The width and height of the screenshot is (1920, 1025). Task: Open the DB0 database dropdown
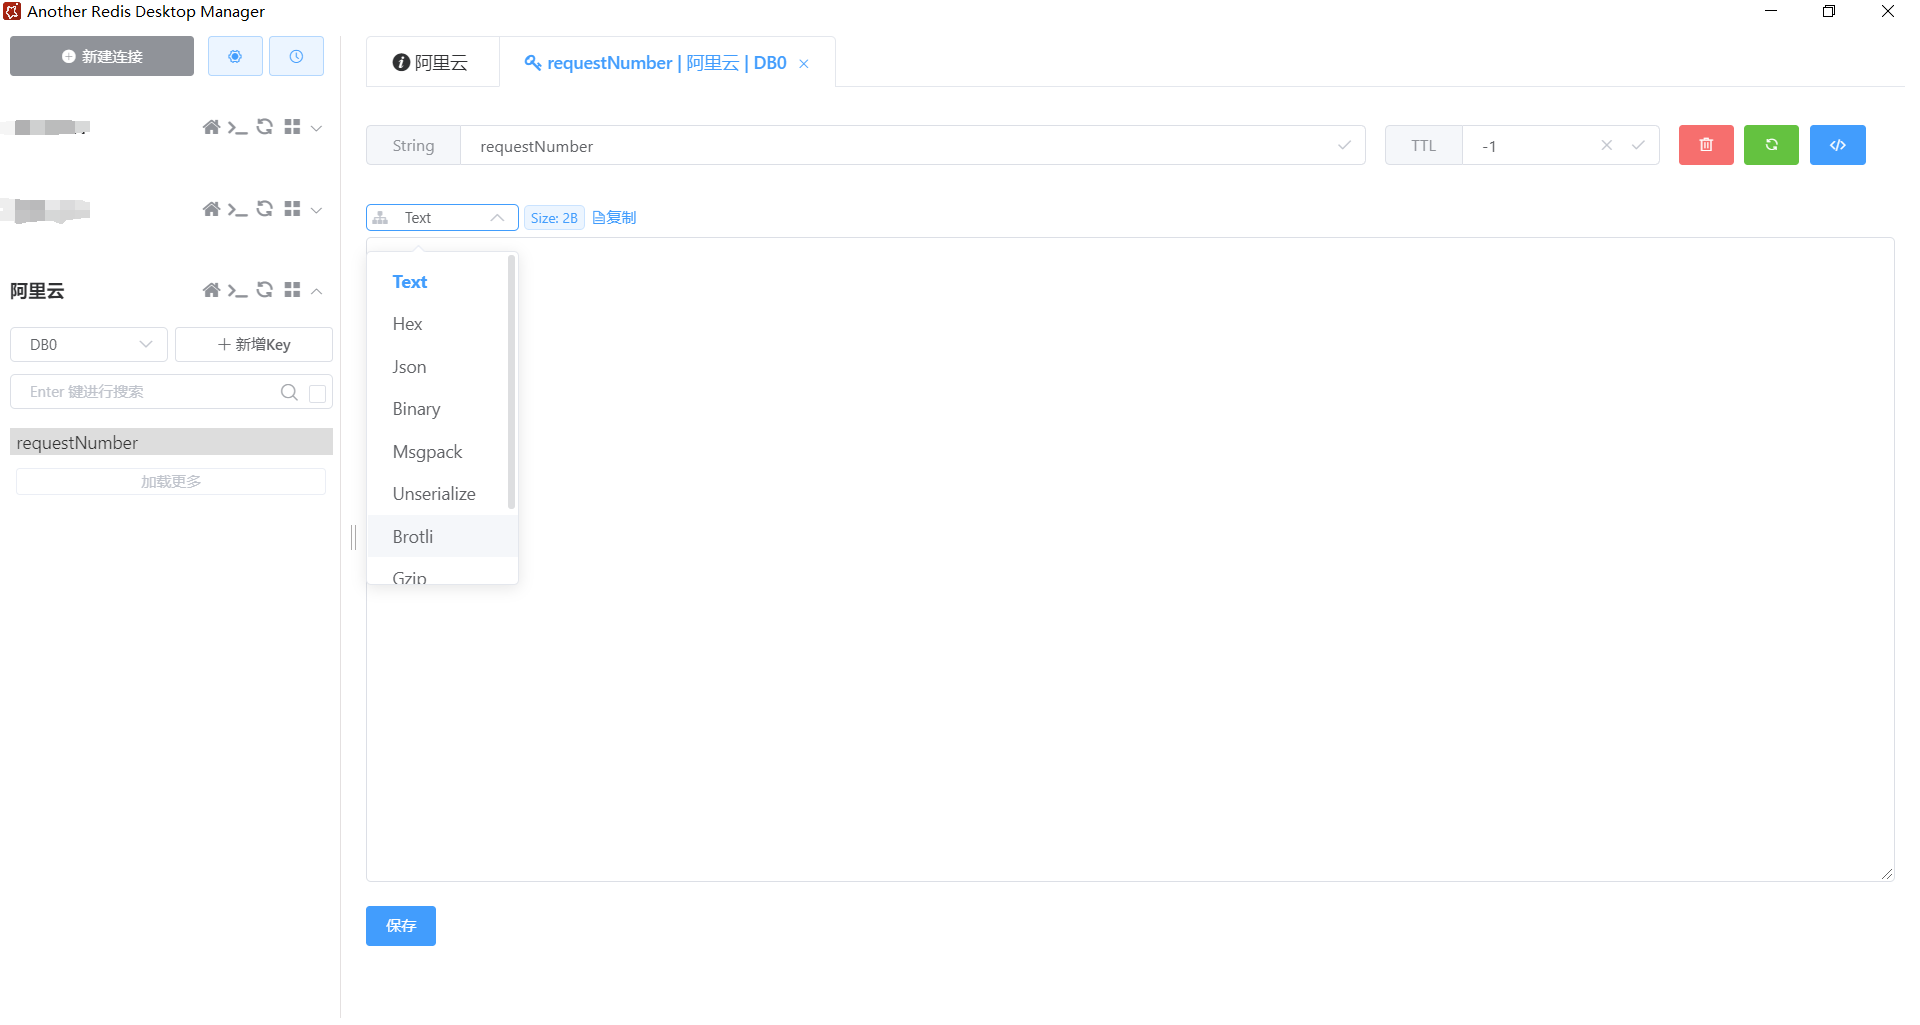click(x=89, y=344)
